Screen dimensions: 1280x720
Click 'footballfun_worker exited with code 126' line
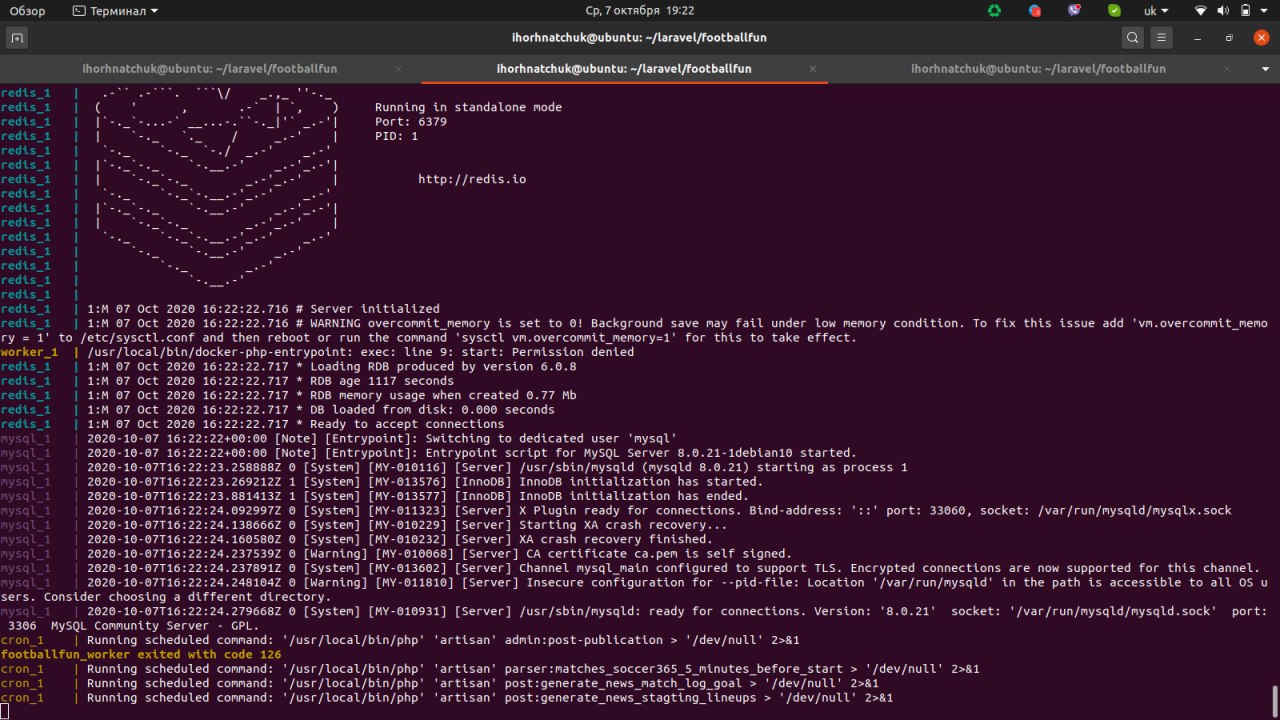click(141, 654)
